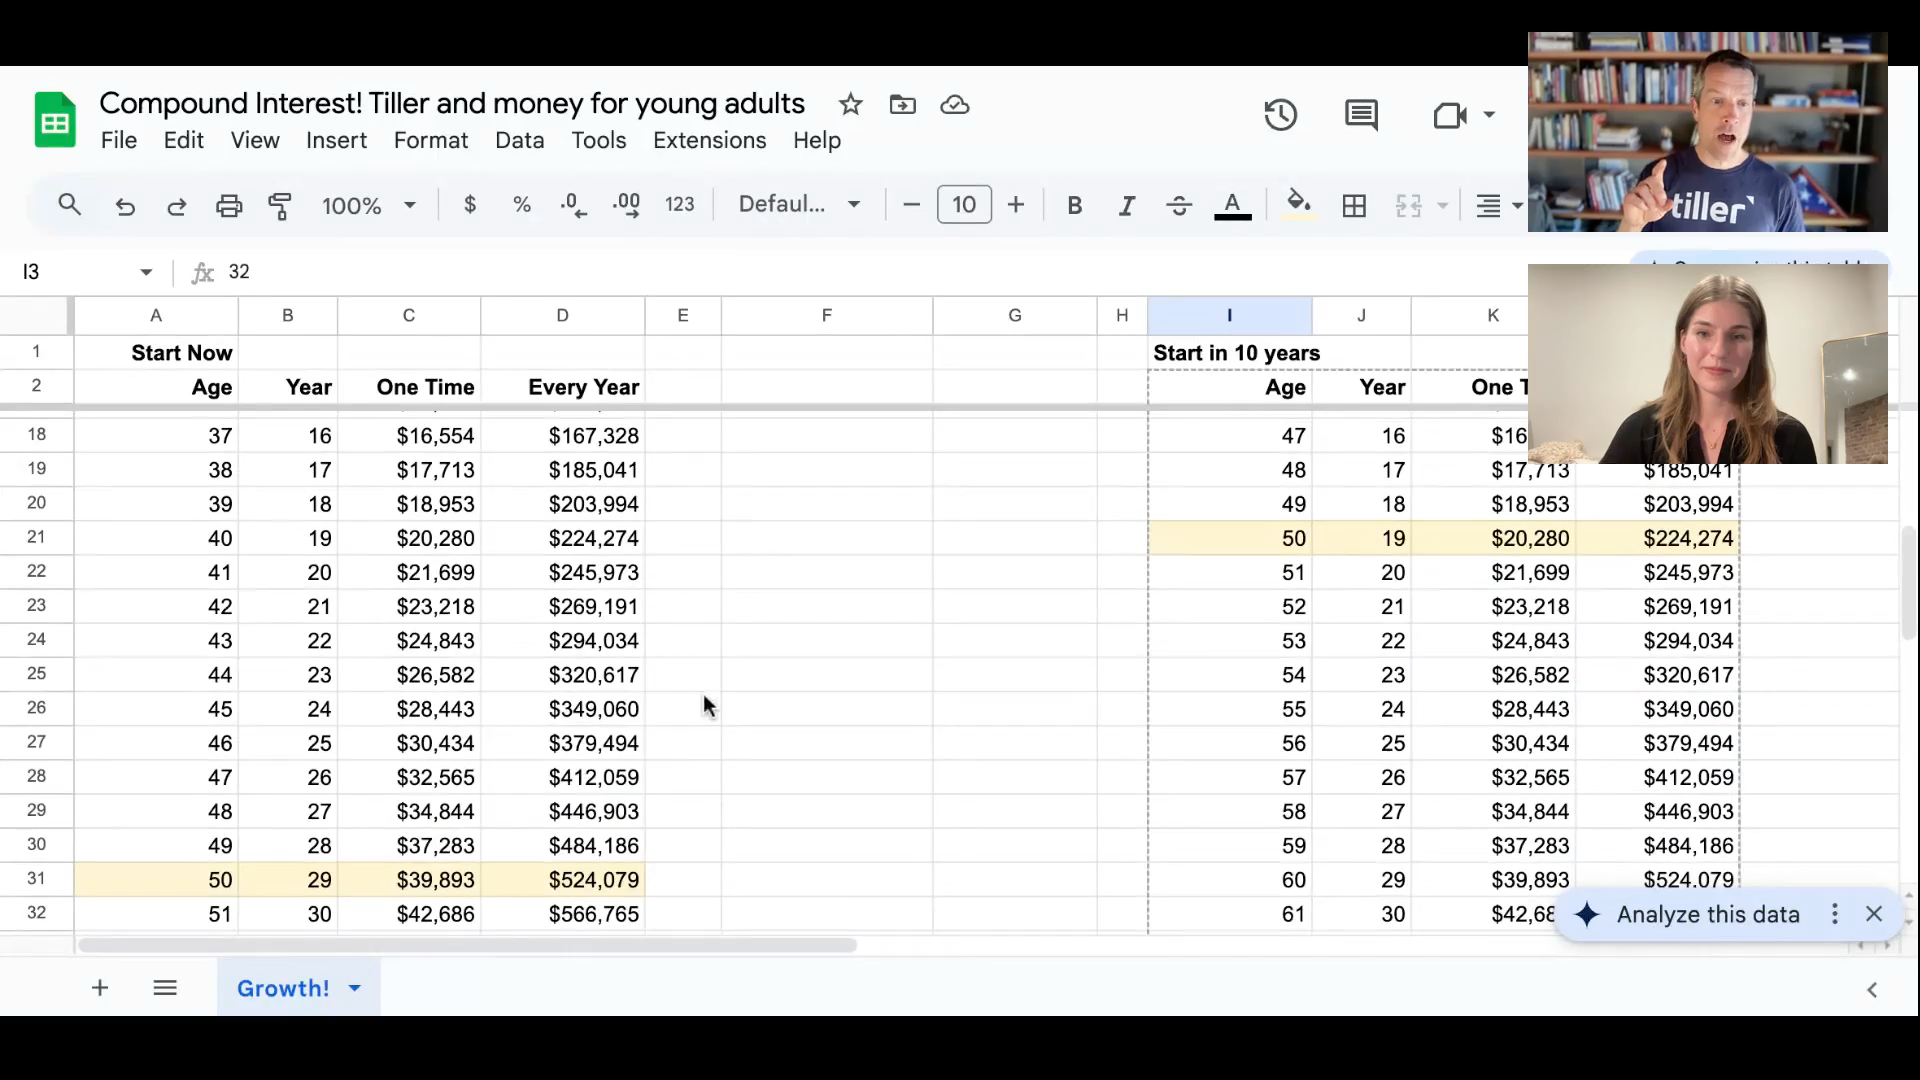Open the Tools menu
The height and width of the screenshot is (1080, 1920).
(599, 141)
